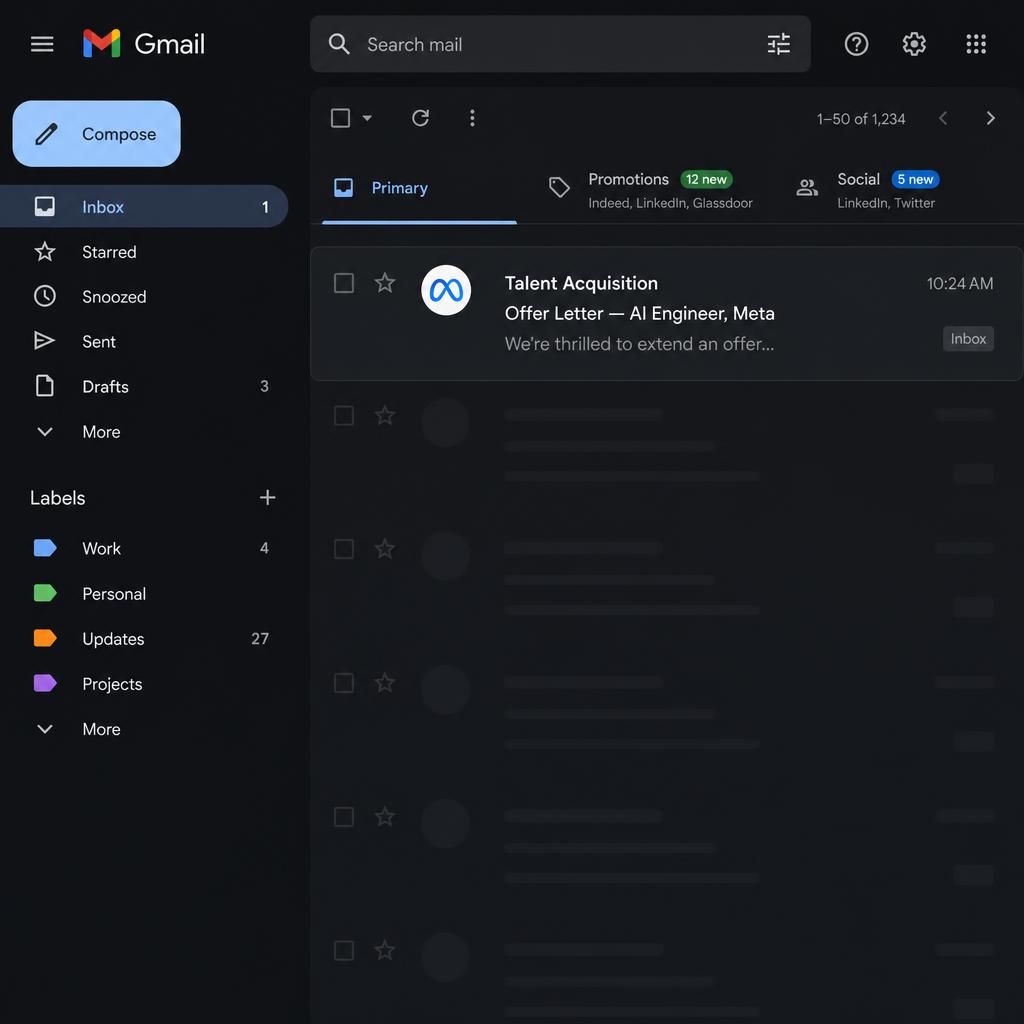Open the three-dot more options menu
Viewport: 1024px width, 1024px height.
[472, 118]
